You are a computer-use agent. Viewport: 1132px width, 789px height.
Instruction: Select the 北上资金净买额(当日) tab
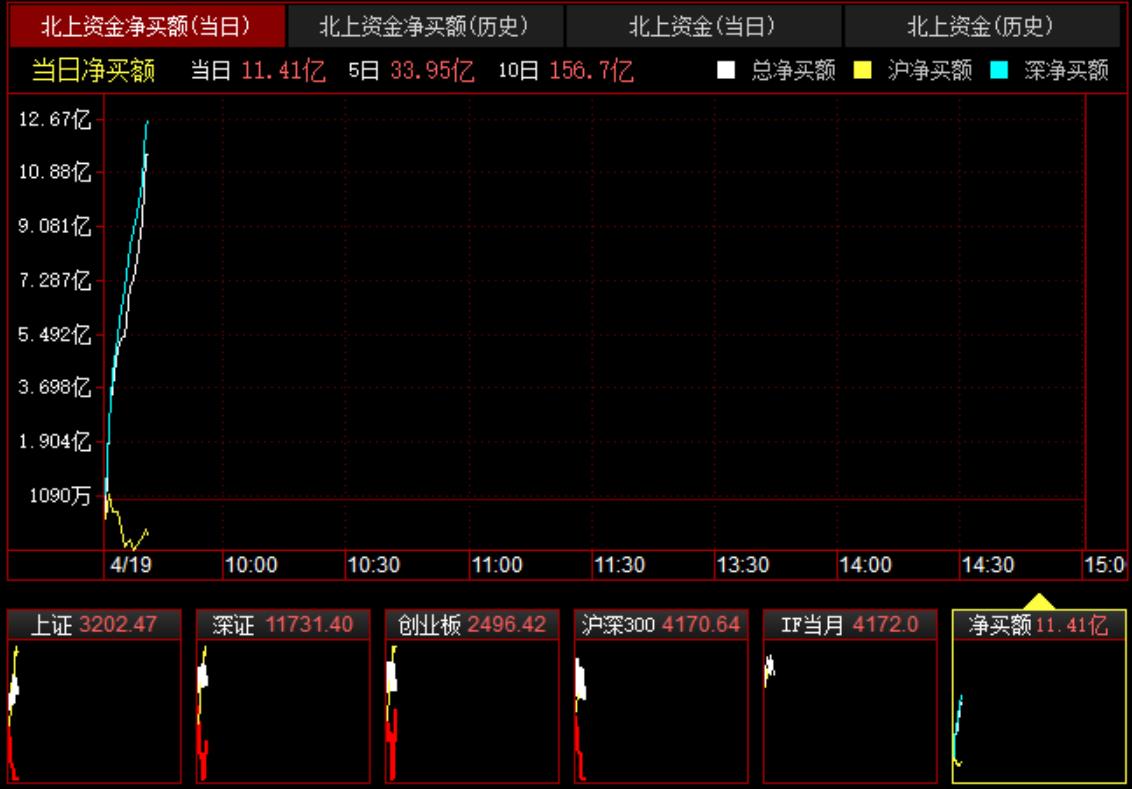pos(146,25)
